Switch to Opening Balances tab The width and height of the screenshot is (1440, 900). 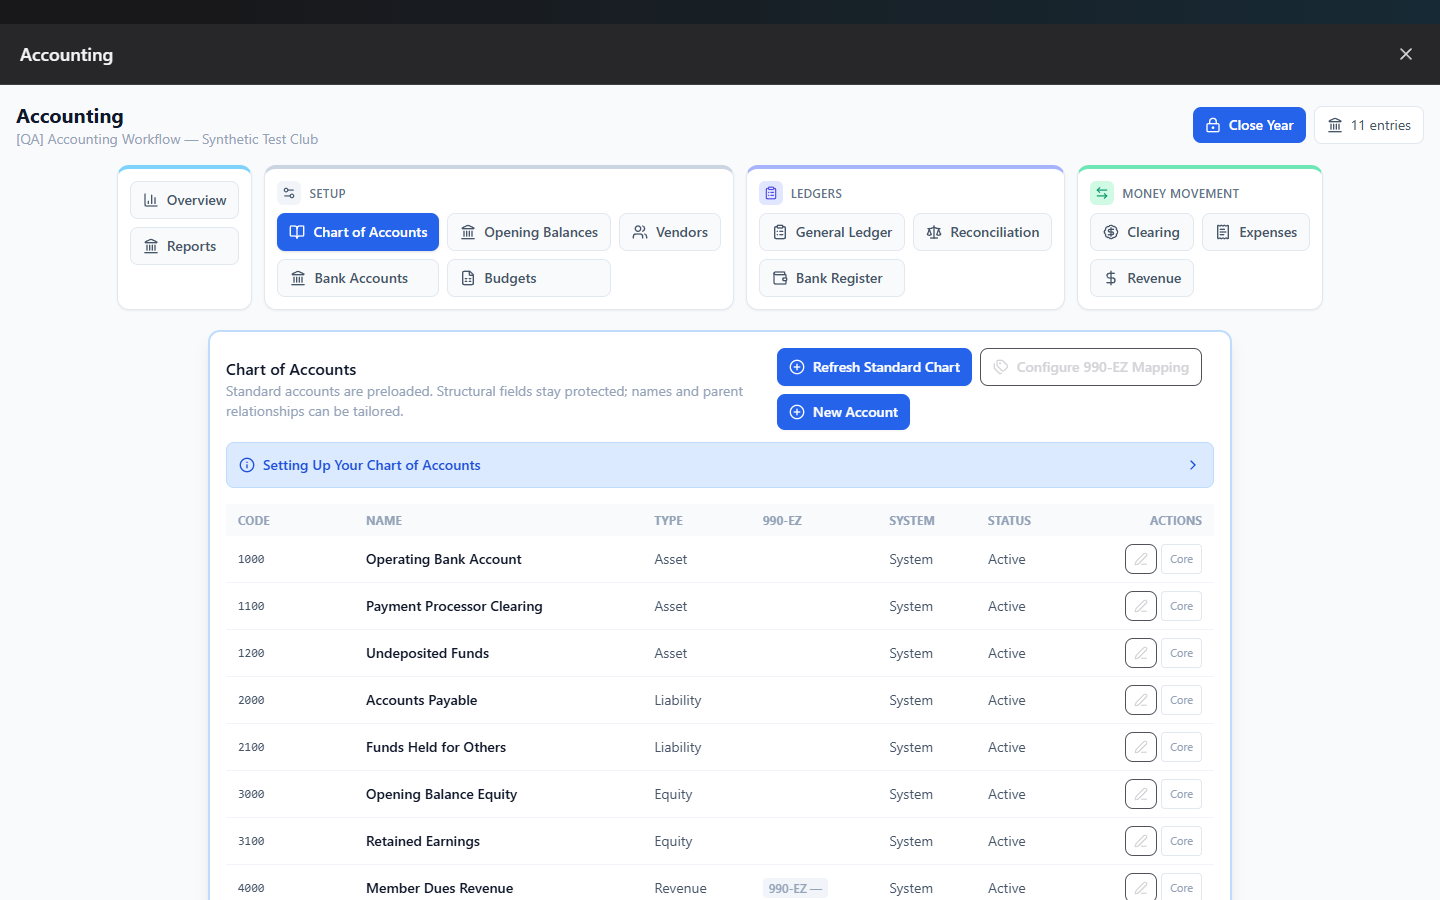tap(529, 232)
